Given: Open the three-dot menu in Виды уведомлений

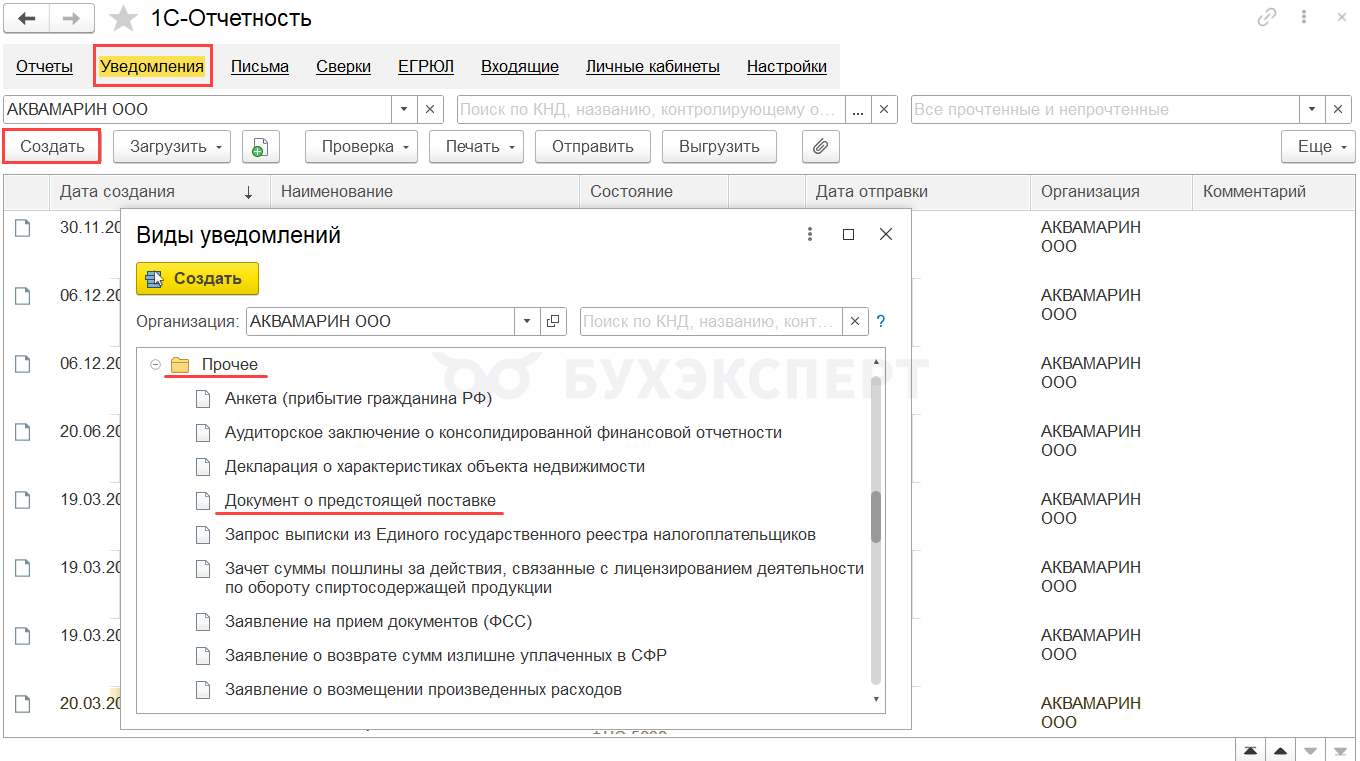Looking at the screenshot, I should (x=810, y=234).
